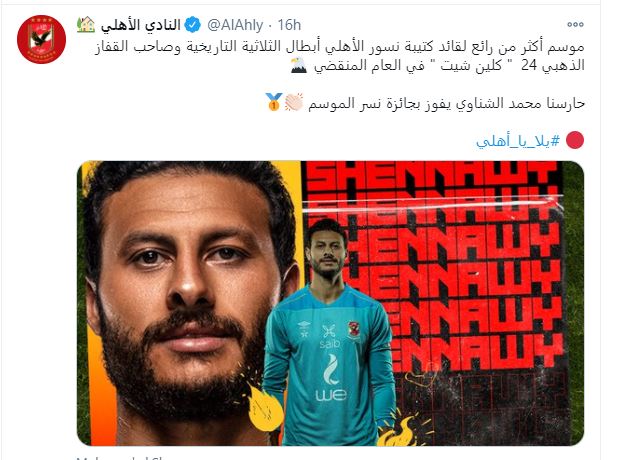Viewport: 619px width, 460px height.
Task: Open the Al Ahly red eagle profile avatar
Action: click(41, 39)
